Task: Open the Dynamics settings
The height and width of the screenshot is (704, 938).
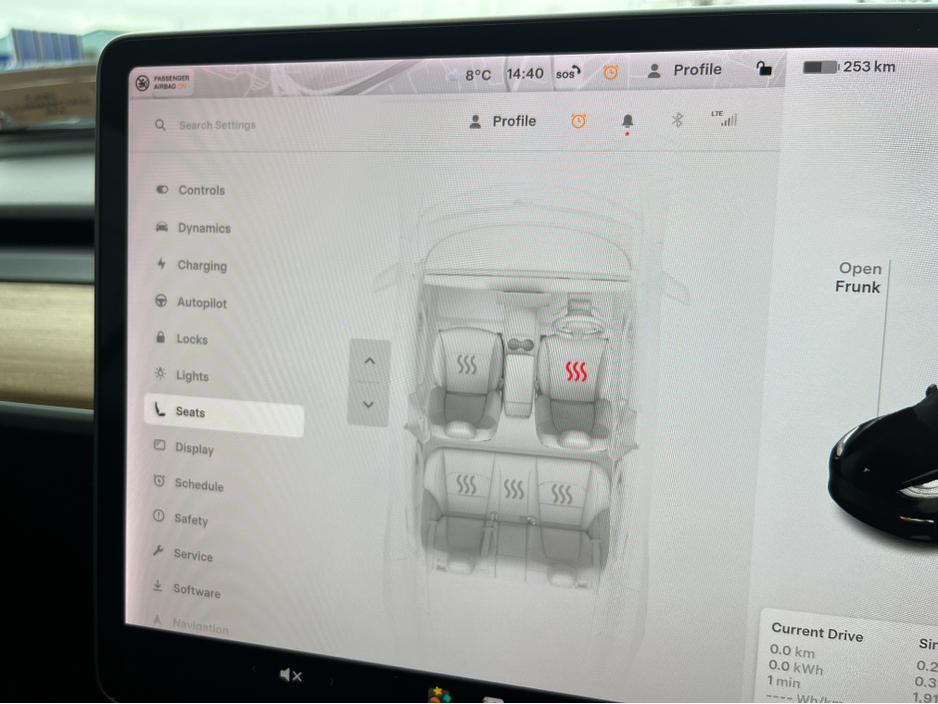Action: pos(203,228)
